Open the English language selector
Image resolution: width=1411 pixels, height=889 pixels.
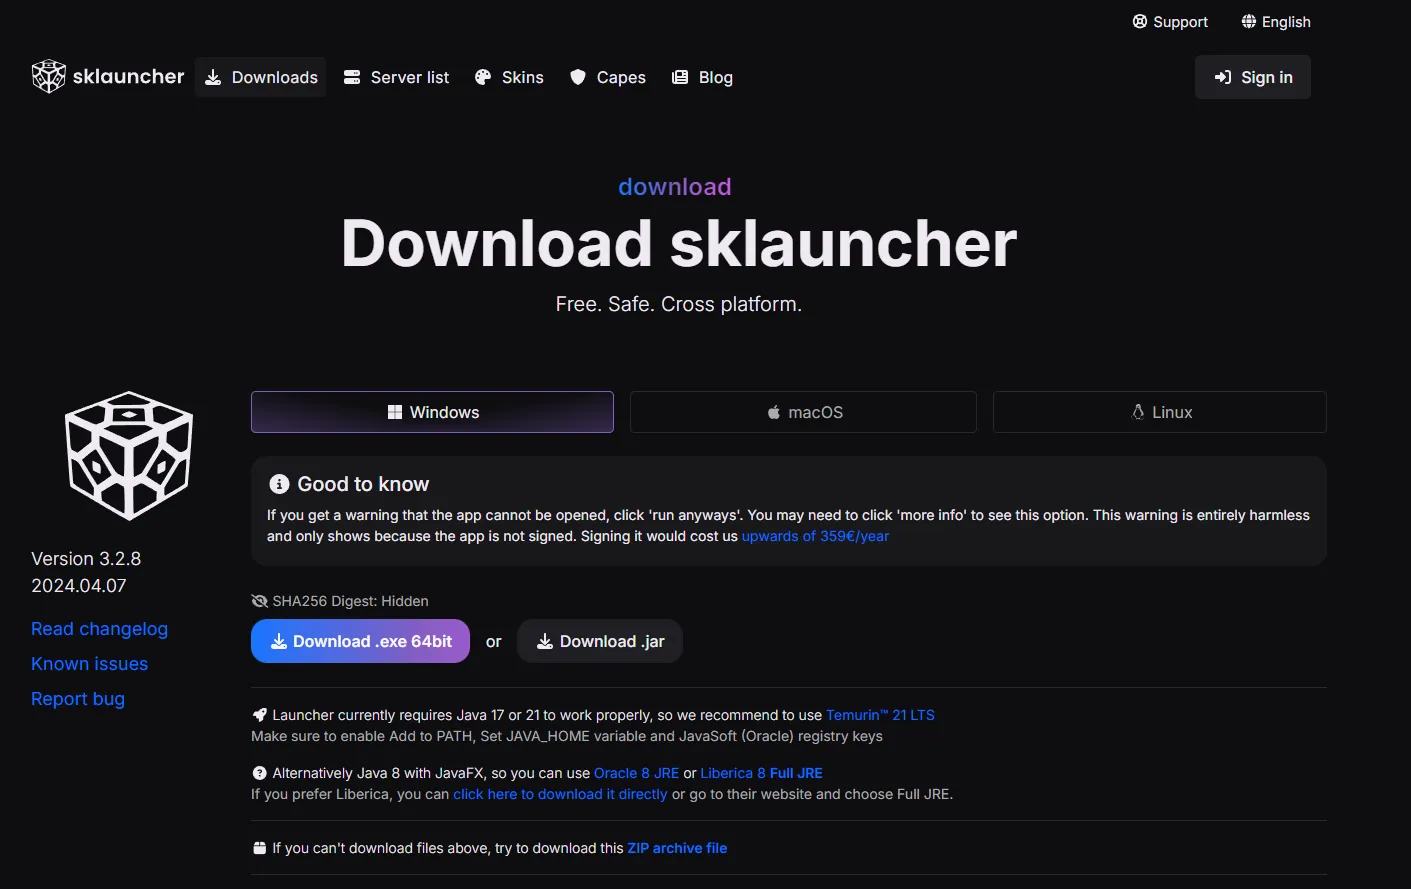(1275, 22)
